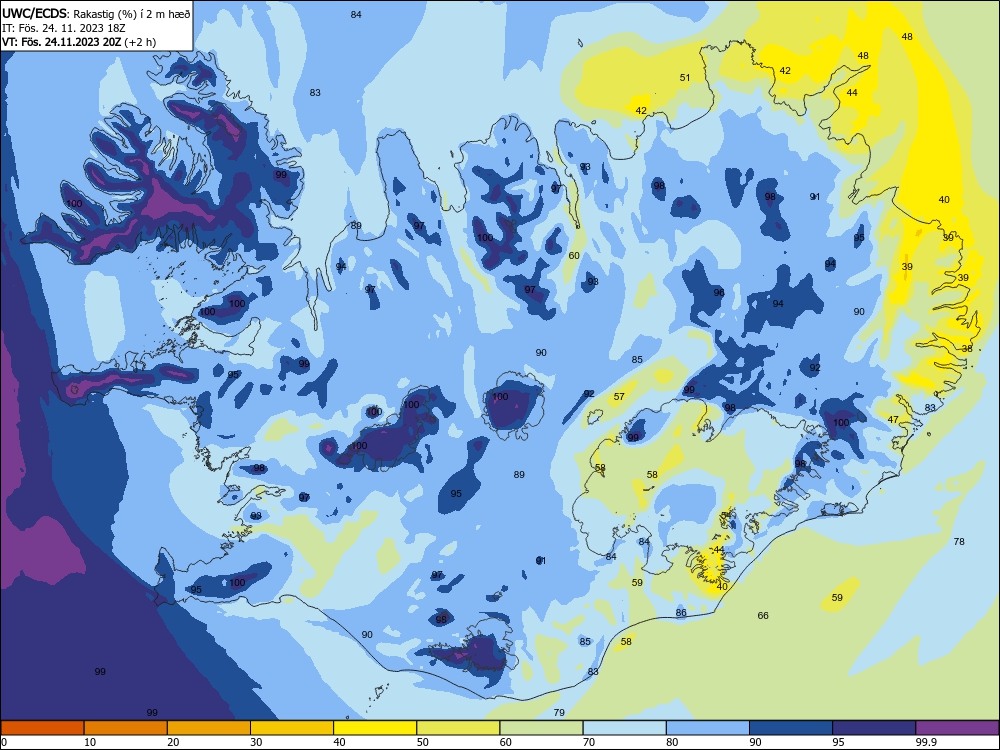Click the 30–40 amber legend swatch
The image size is (1000, 750).
tap(292, 728)
